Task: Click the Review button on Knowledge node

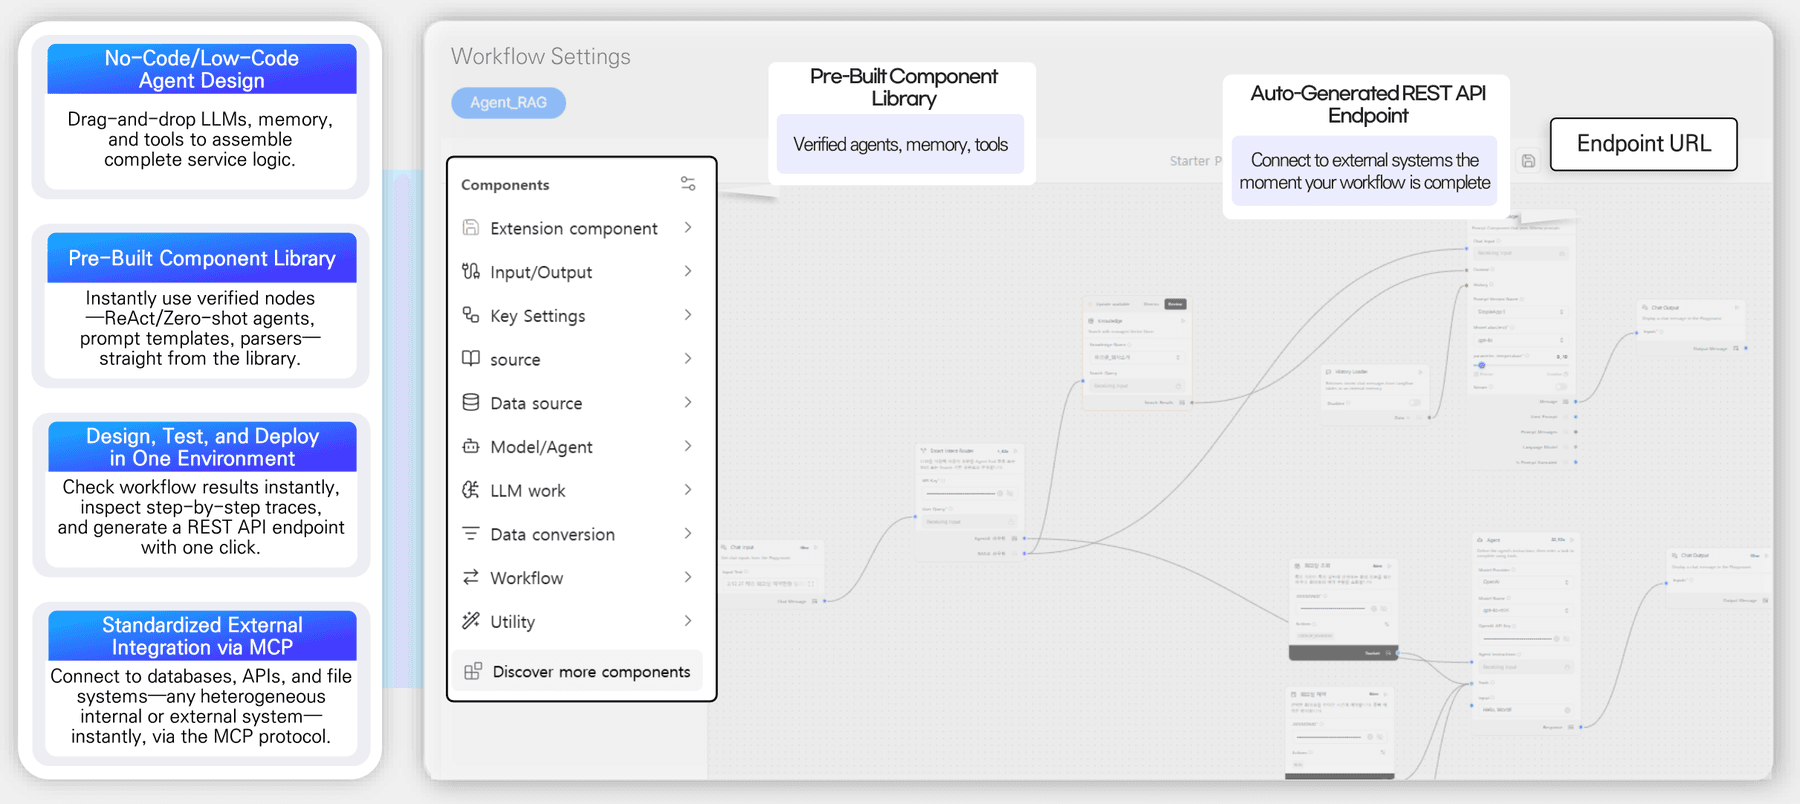Action: (x=1175, y=304)
